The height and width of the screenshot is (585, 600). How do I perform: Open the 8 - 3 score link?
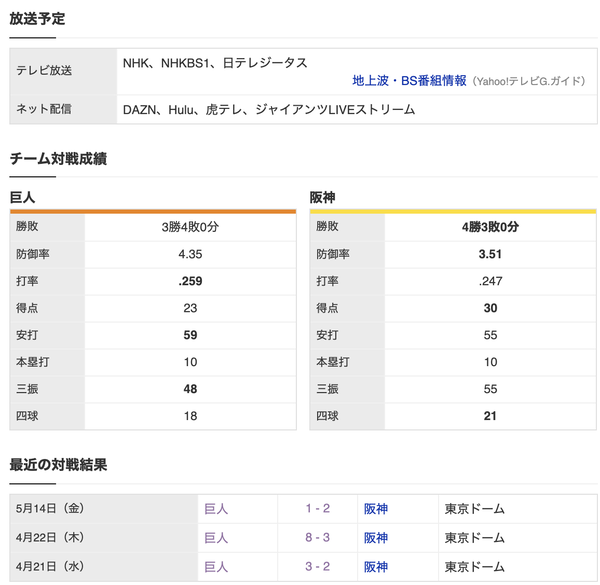click(317, 538)
